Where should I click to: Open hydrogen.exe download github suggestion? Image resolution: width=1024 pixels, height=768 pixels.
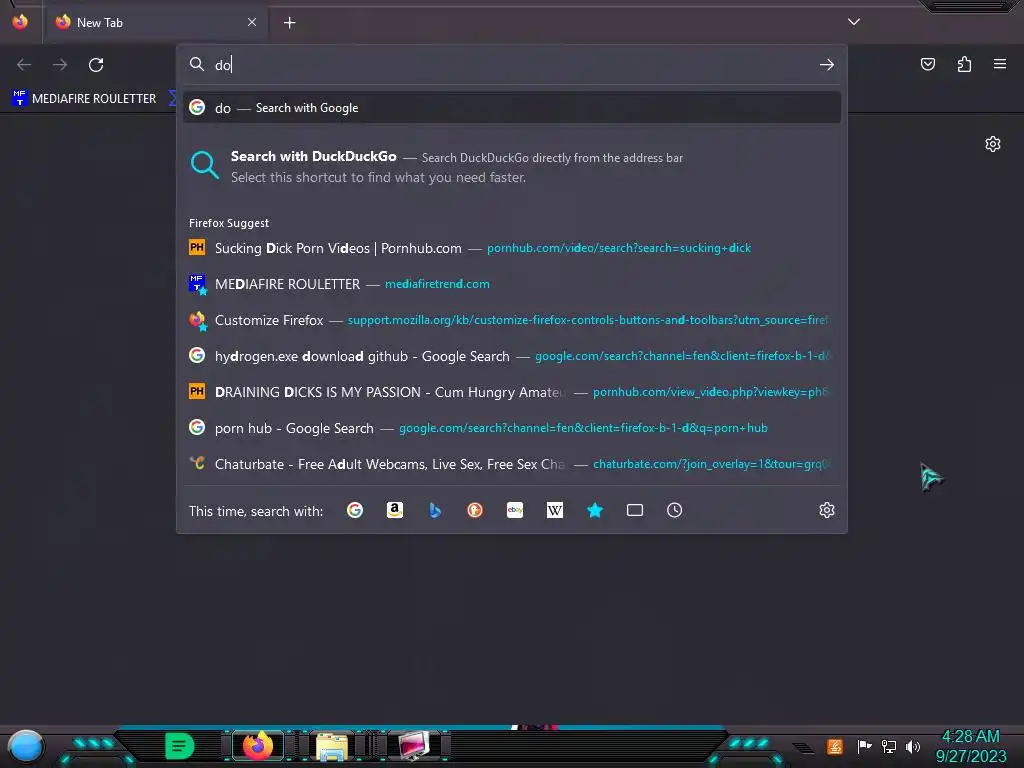click(512, 356)
